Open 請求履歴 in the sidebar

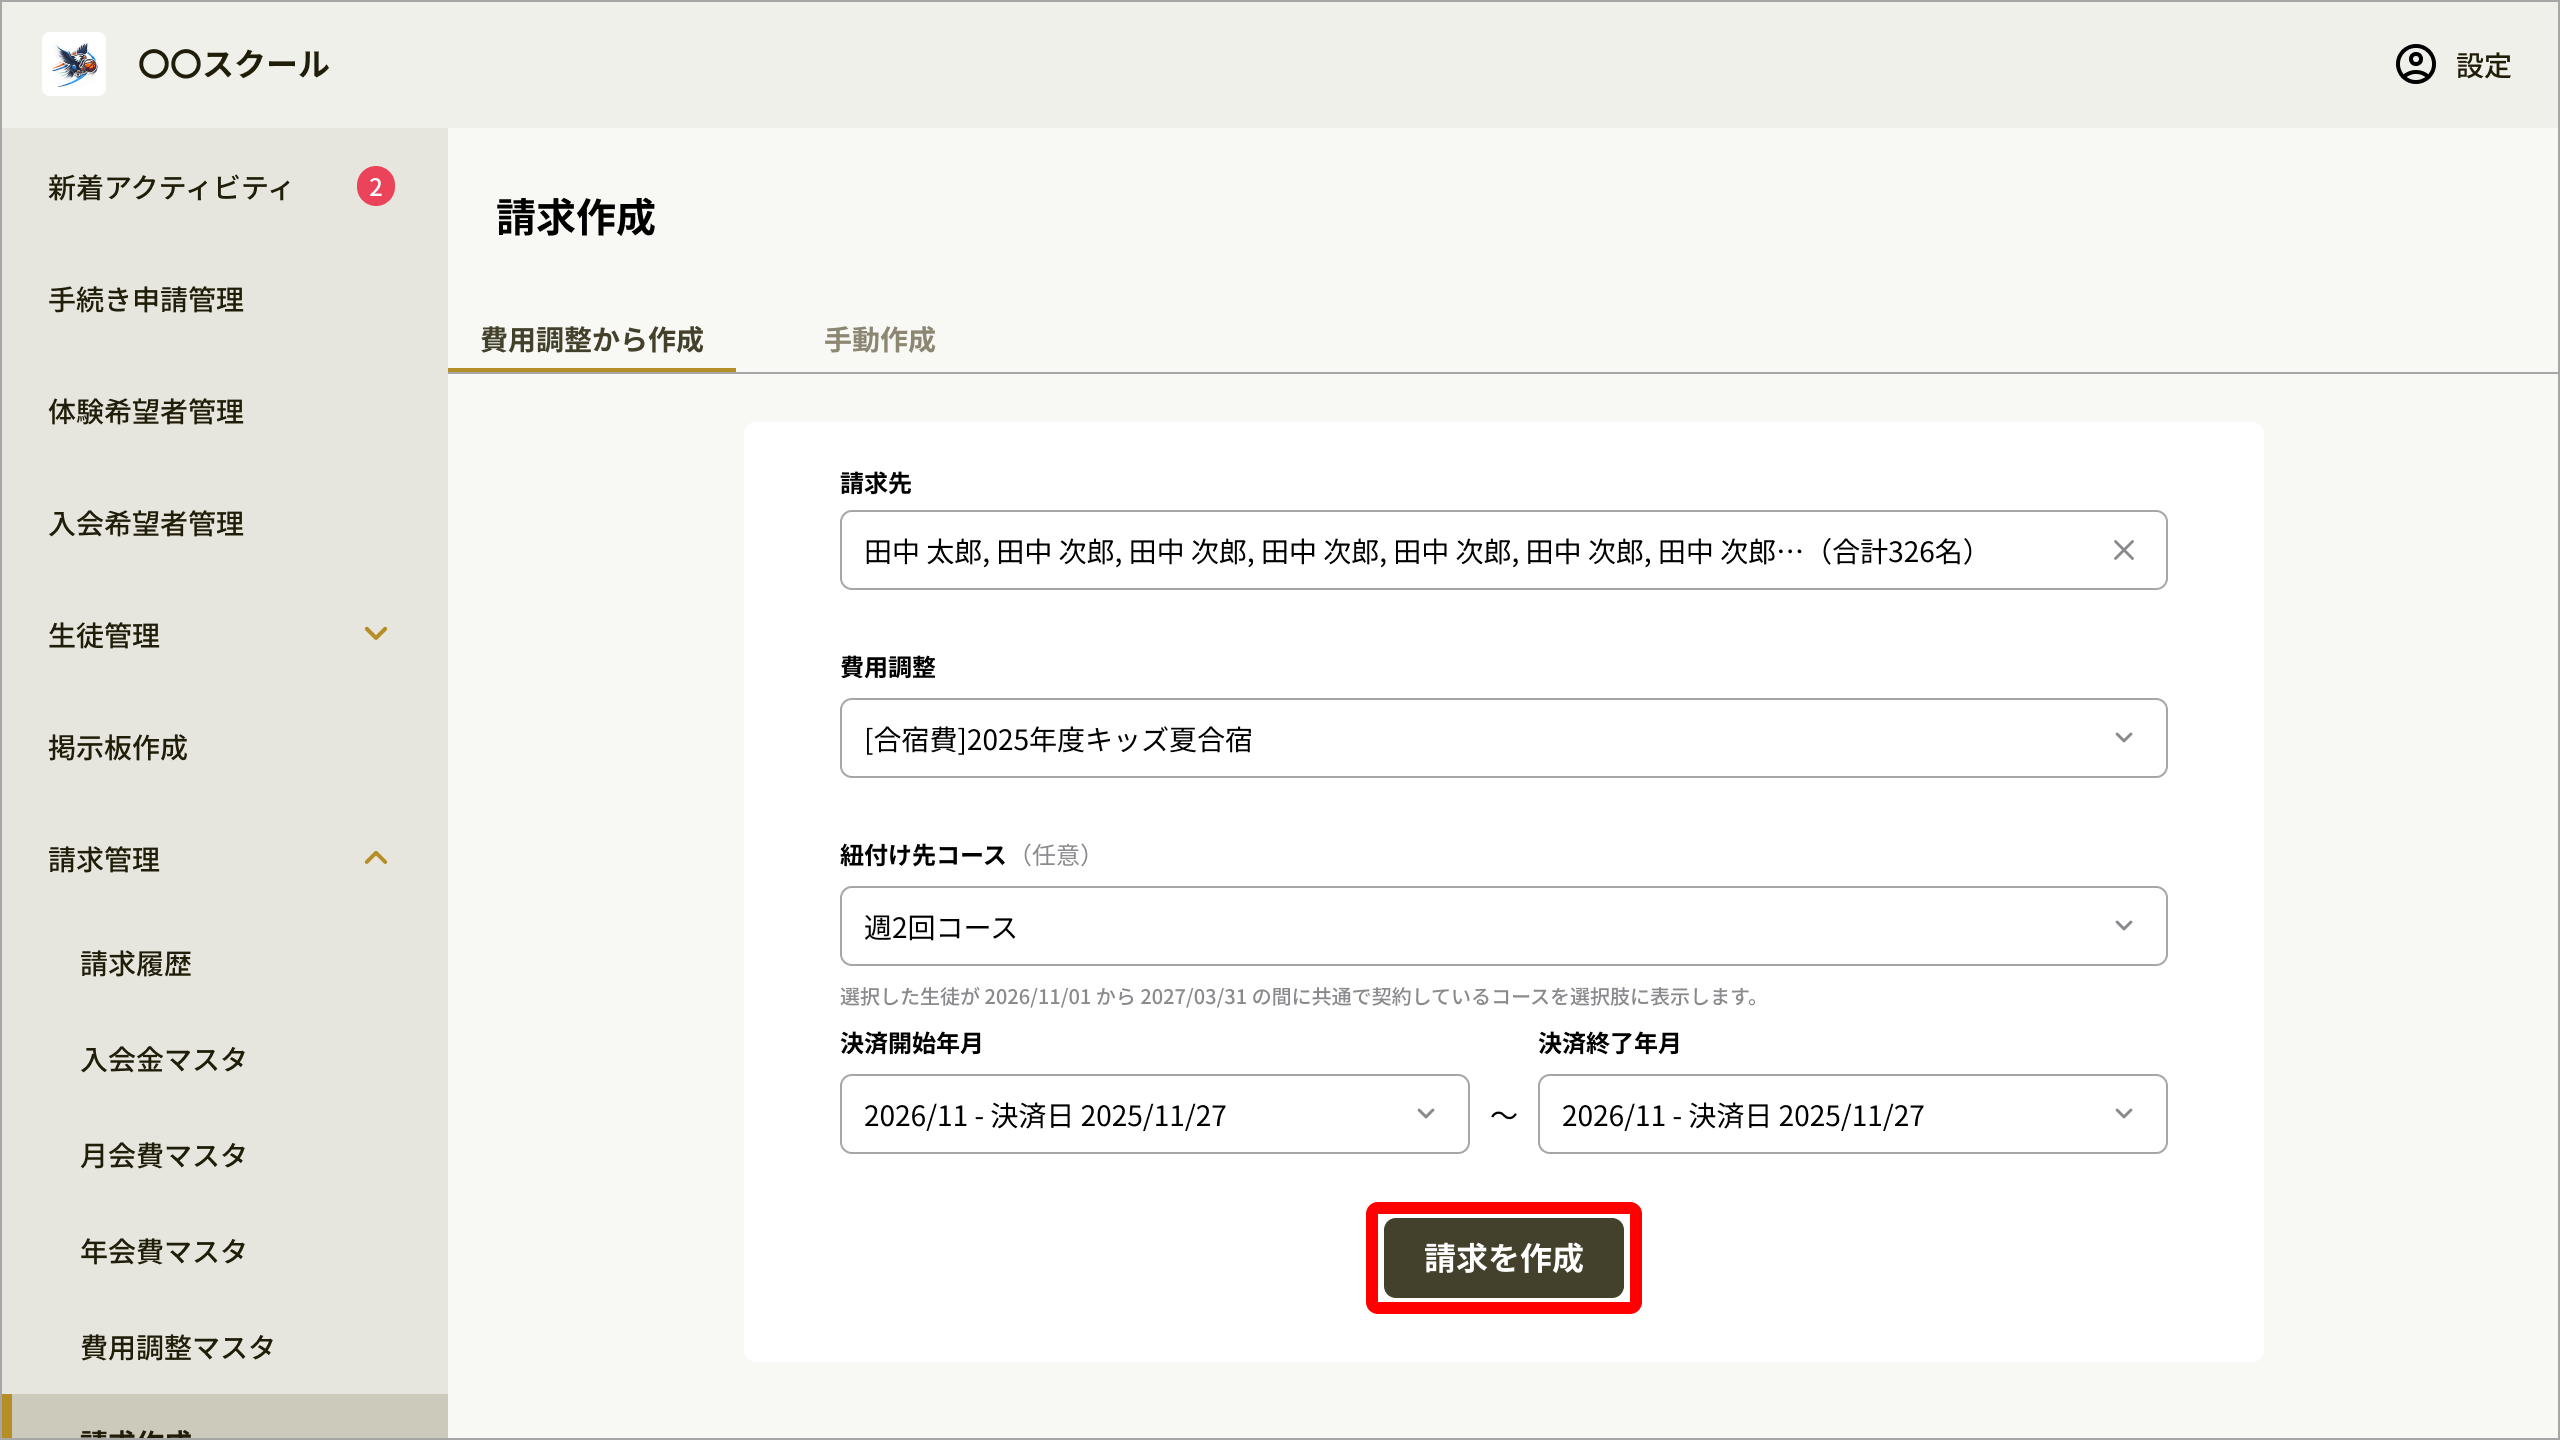point(136,964)
